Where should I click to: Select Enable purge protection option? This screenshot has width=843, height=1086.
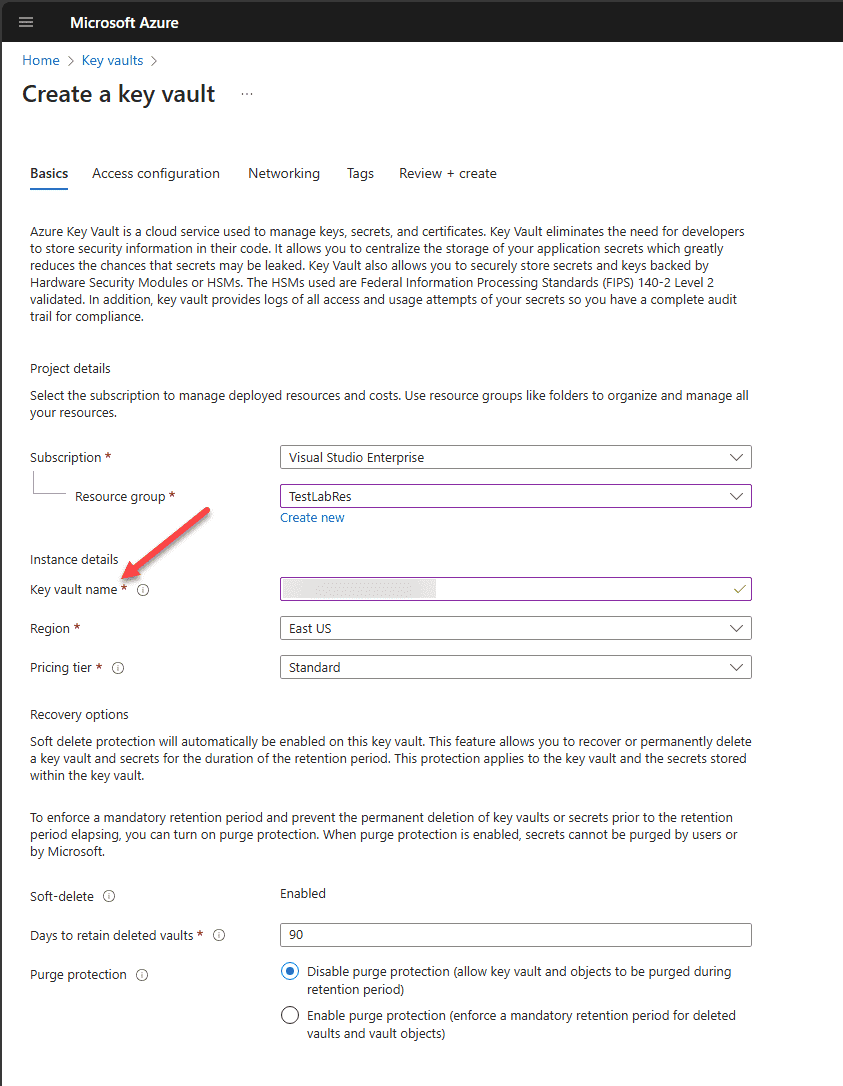click(x=290, y=1015)
